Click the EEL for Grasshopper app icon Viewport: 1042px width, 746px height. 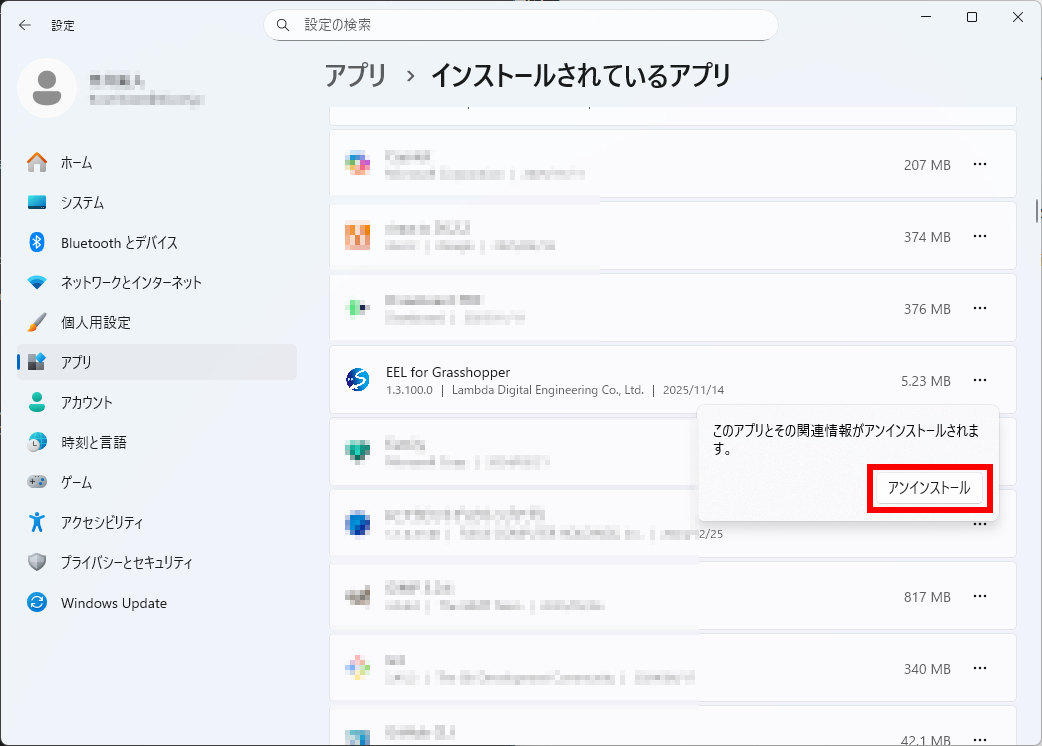(x=357, y=380)
